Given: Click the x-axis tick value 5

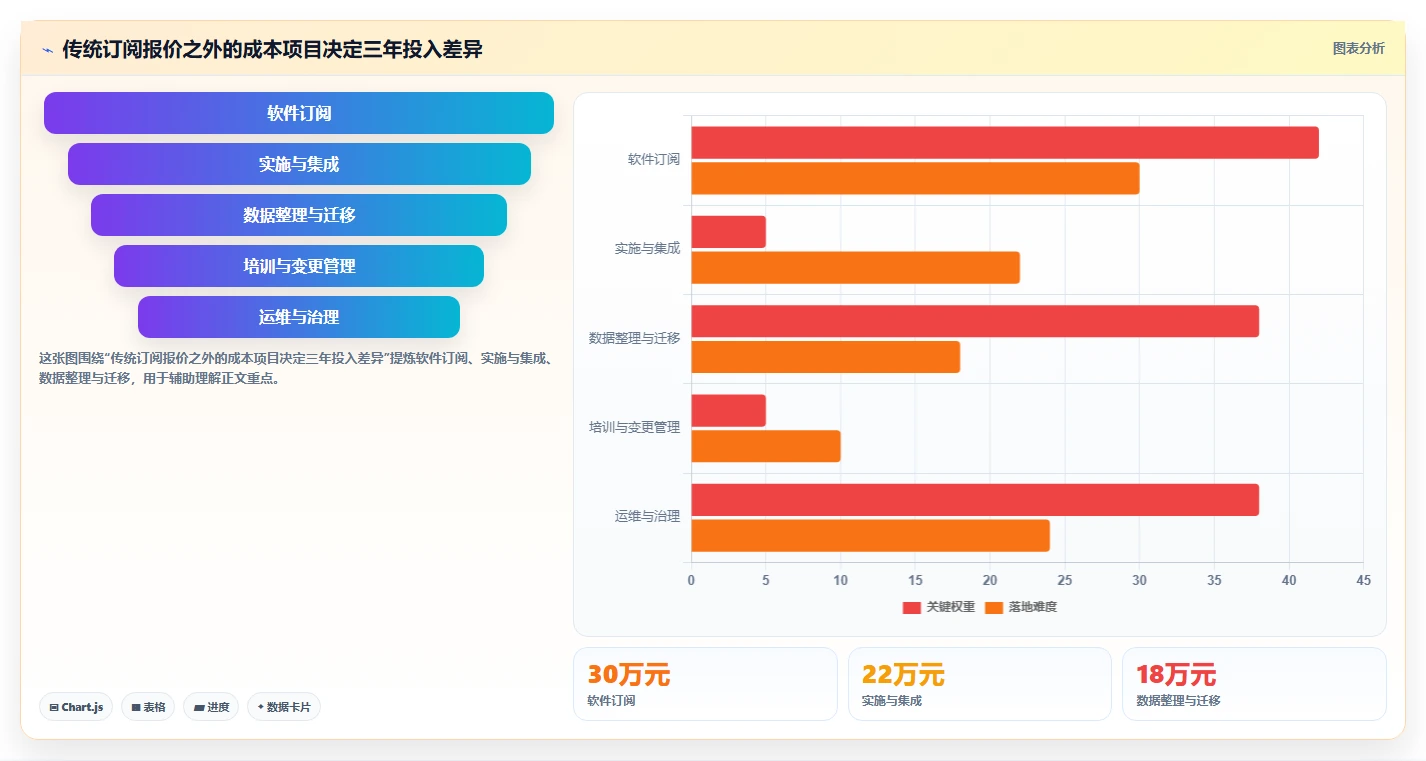Looking at the screenshot, I should coord(766,580).
